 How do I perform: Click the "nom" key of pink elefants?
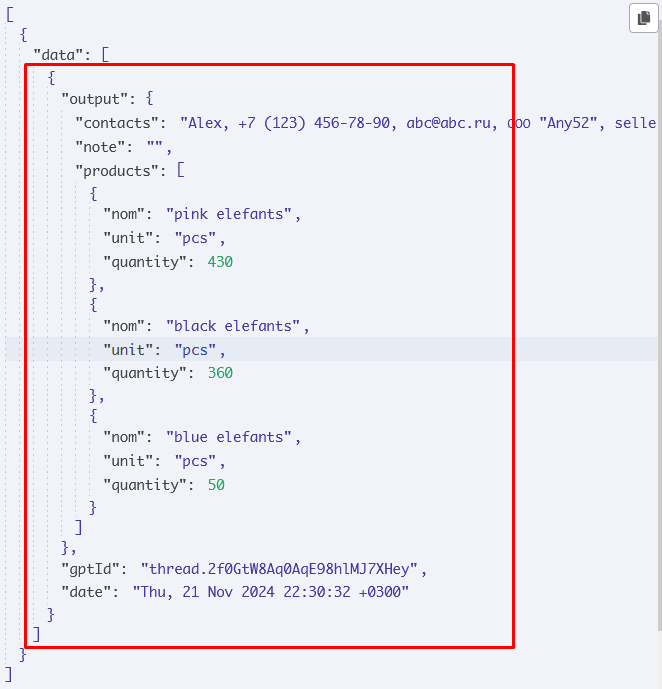[124, 214]
